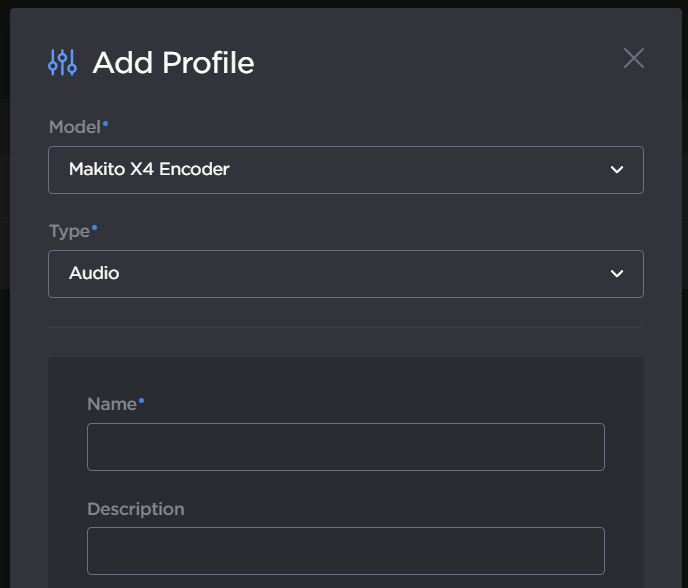The image size is (688, 588).
Task: Focus the Name input field
Action: pos(345,447)
